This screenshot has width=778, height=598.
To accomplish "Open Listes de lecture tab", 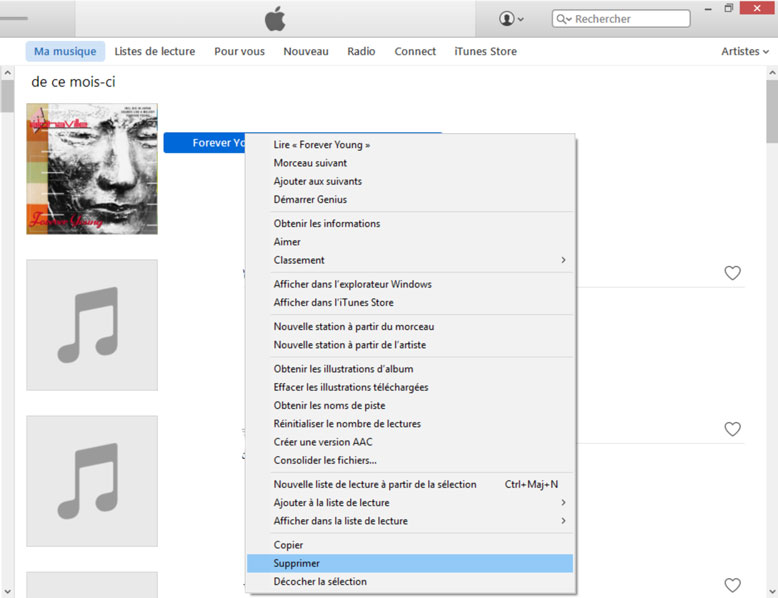I will point(155,51).
